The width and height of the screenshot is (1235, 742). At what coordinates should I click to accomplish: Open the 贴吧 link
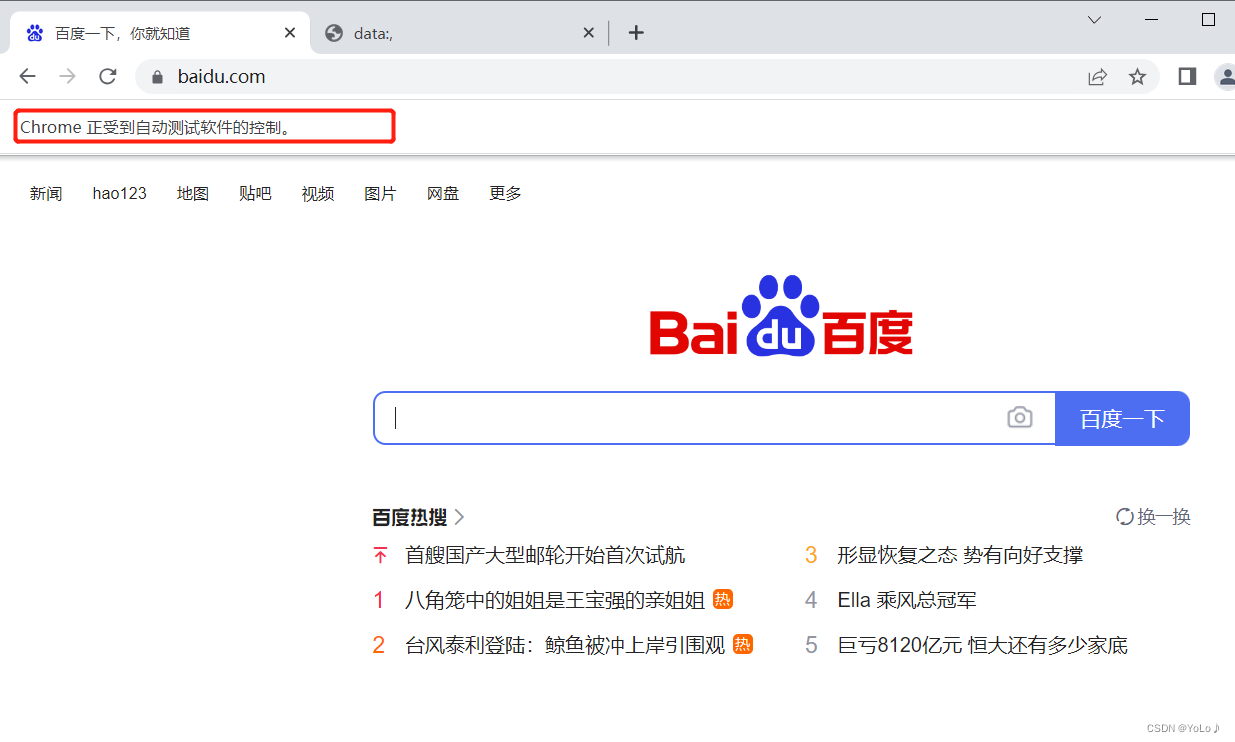coord(255,194)
